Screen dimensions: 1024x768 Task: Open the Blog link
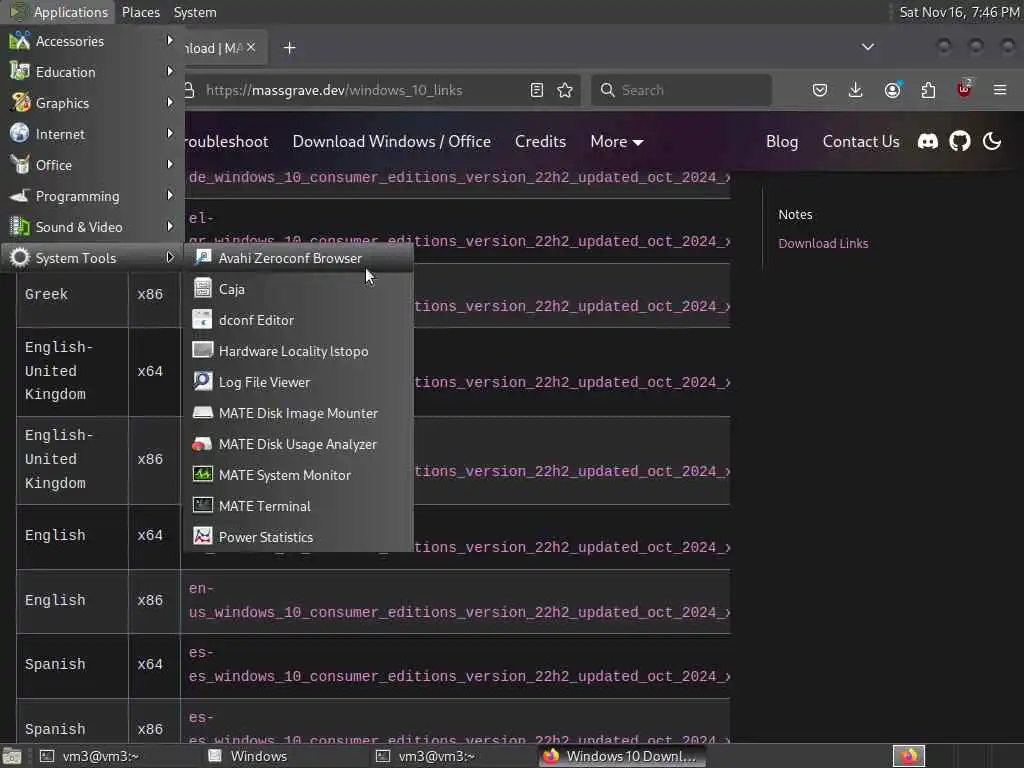[782, 142]
